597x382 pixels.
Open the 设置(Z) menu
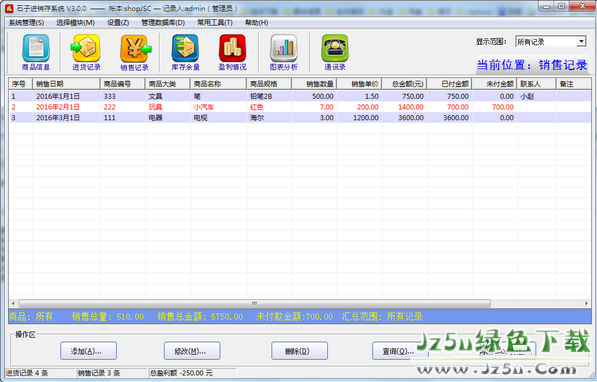[x=118, y=23]
